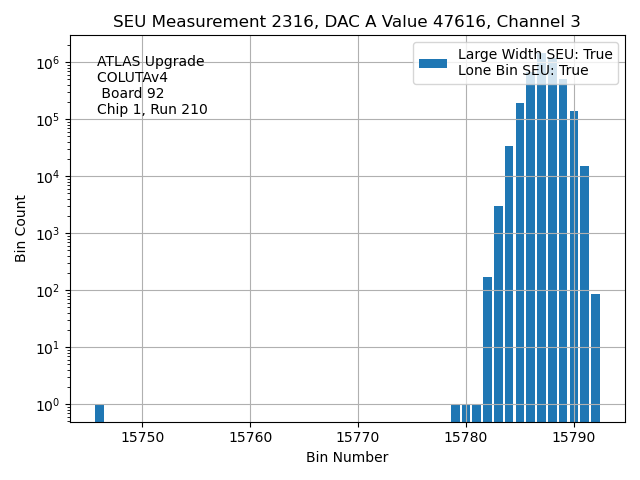
Task: Click the x-axis tick label 15760
Action: click(x=250, y=436)
